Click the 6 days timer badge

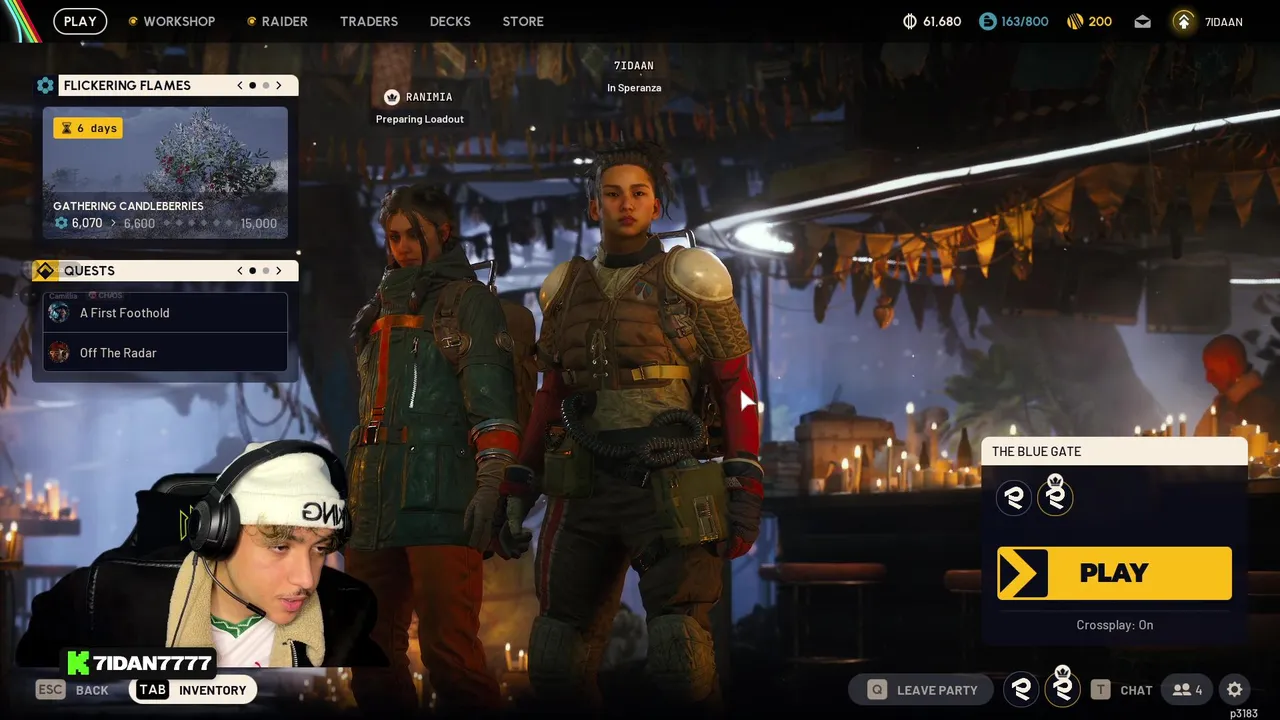[88, 128]
